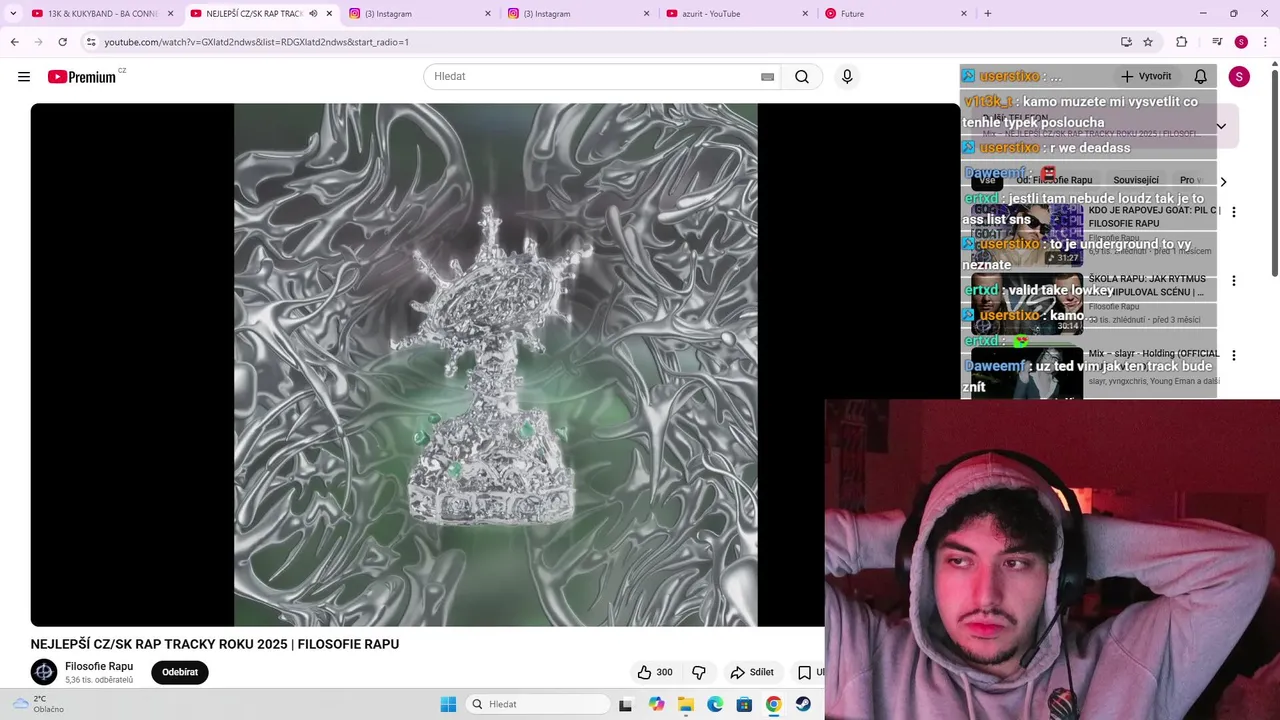Open Chrome three-dot menu
Viewport: 1280px width, 720px height.
coord(1263,42)
